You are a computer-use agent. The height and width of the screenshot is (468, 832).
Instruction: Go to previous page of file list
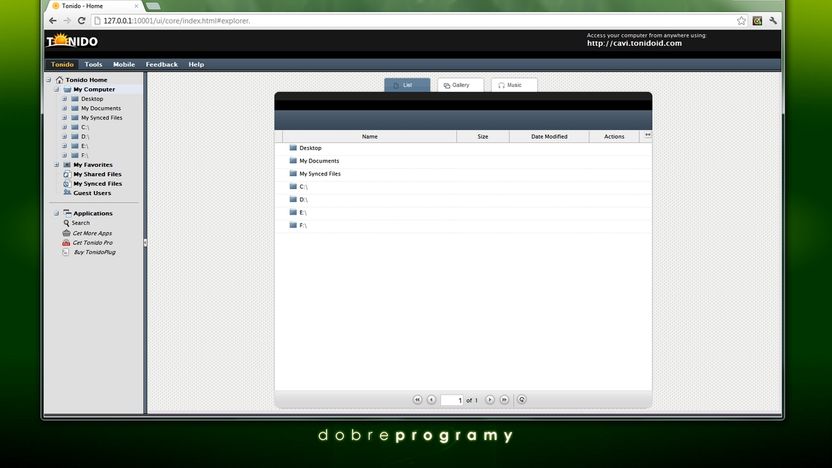(x=431, y=400)
